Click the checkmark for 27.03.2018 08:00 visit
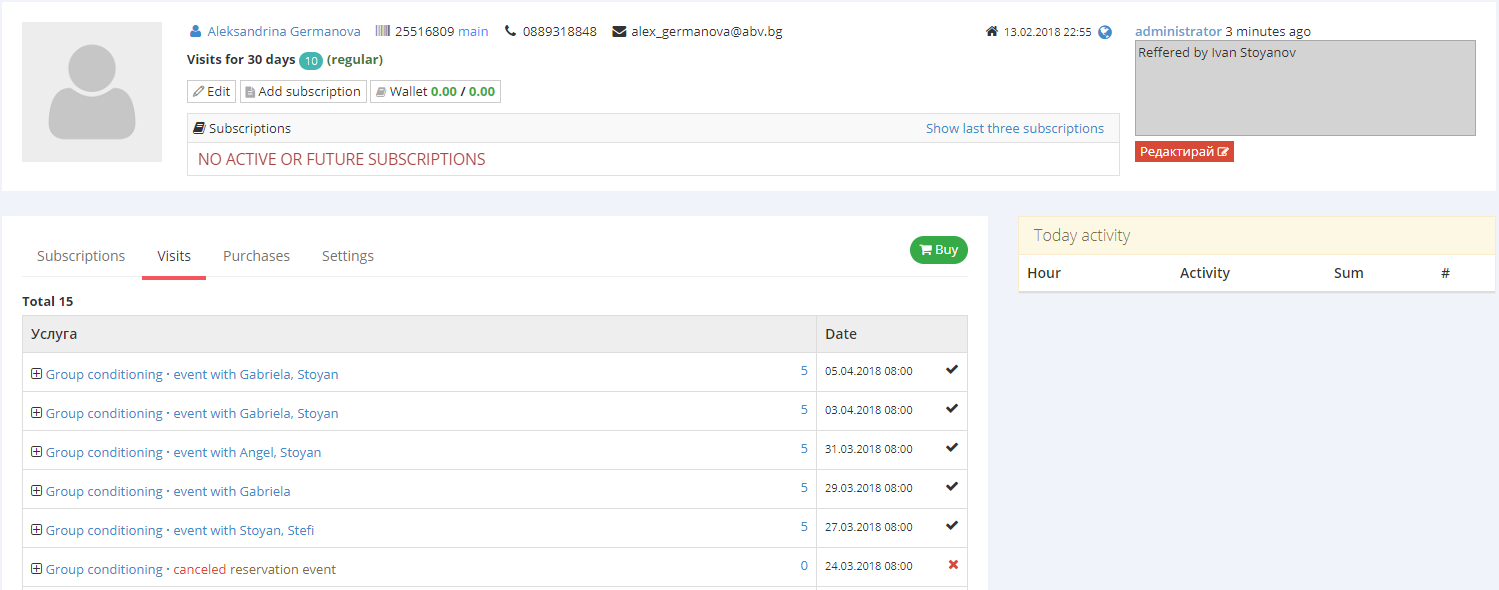1499x590 pixels. 952,525
